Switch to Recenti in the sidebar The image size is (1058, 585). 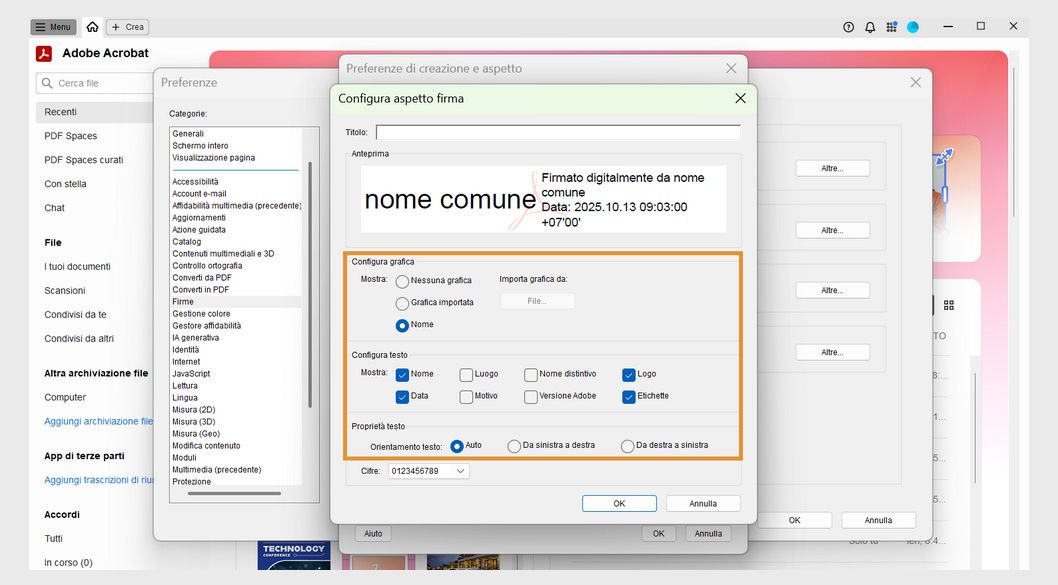coord(62,111)
